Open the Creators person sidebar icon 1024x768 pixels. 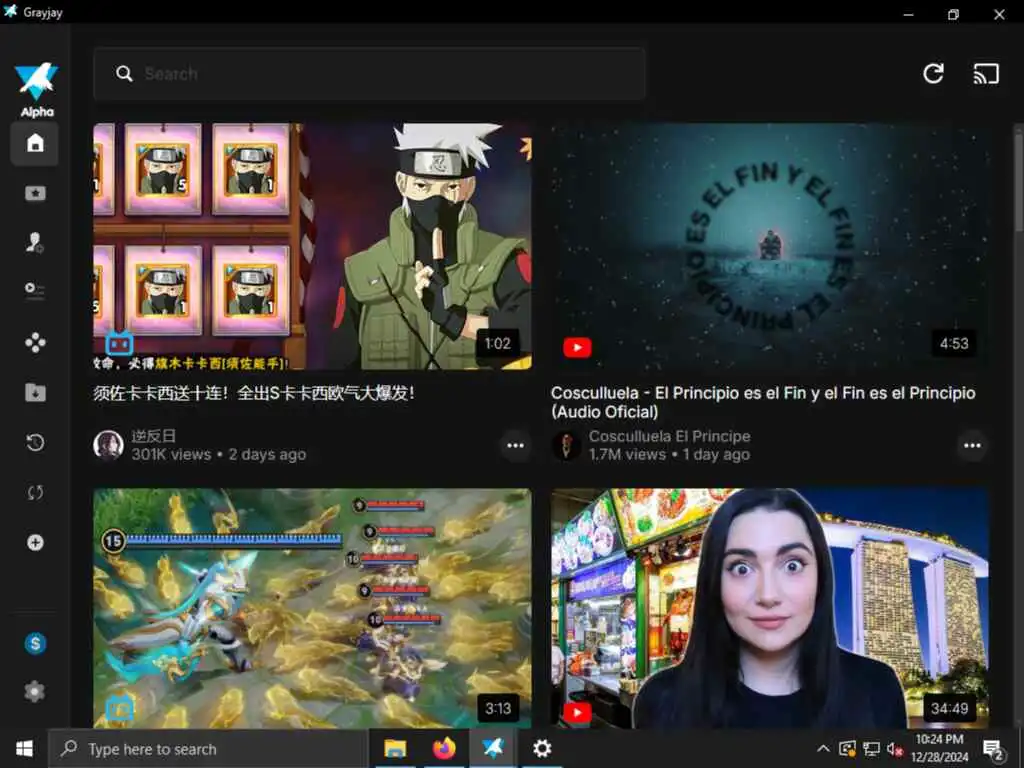tap(35, 242)
